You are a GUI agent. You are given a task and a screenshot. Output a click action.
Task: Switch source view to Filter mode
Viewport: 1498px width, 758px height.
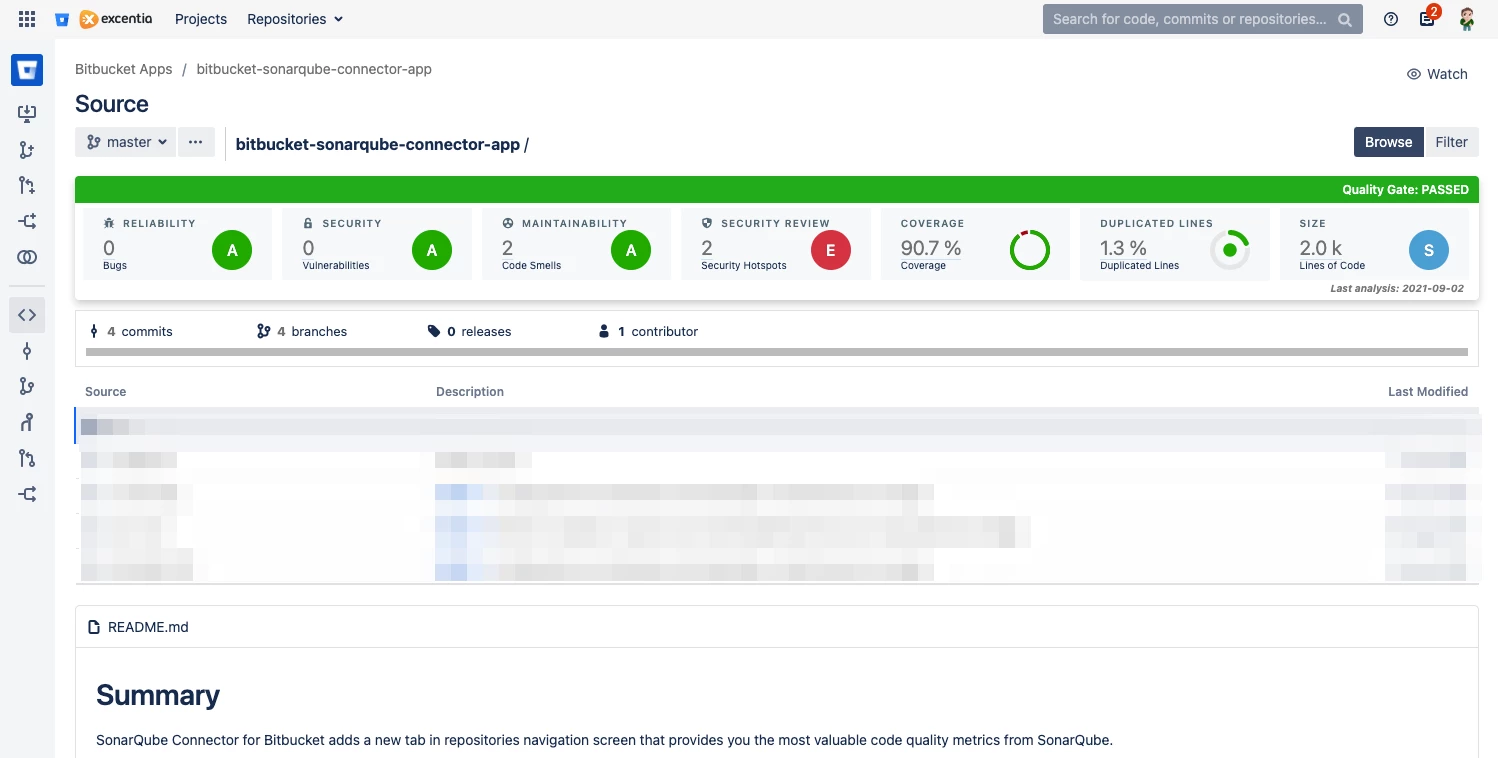pos(1451,142)
